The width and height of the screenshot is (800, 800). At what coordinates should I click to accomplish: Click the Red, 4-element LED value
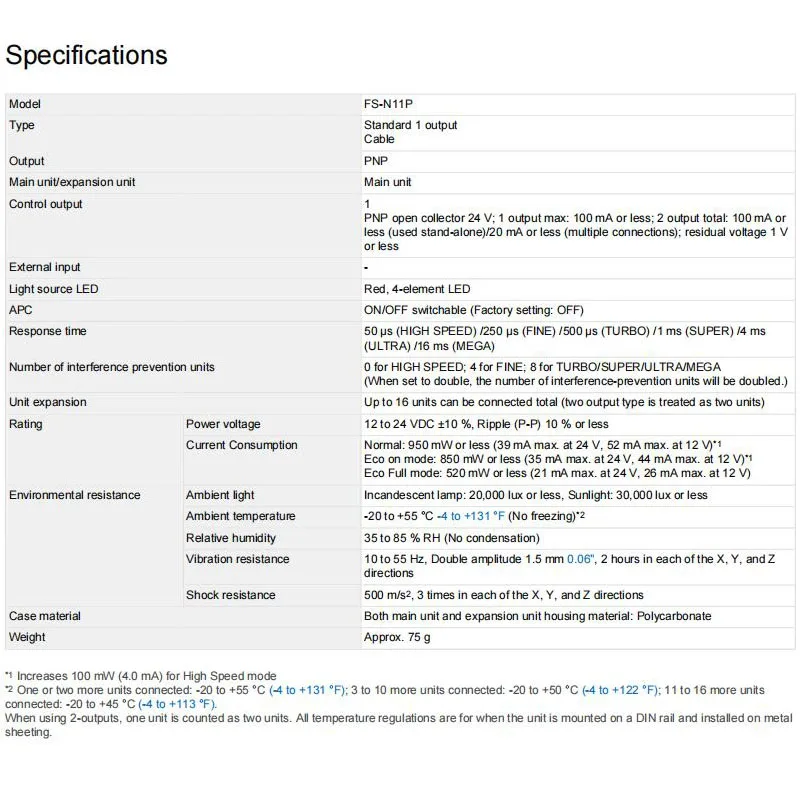417,289
